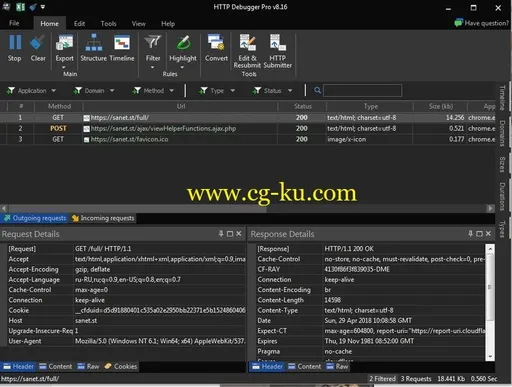The width and height of the screenshot is (512, 387).
Task: Switch to the Tools ribbon tab
Action: pos(108,24)
